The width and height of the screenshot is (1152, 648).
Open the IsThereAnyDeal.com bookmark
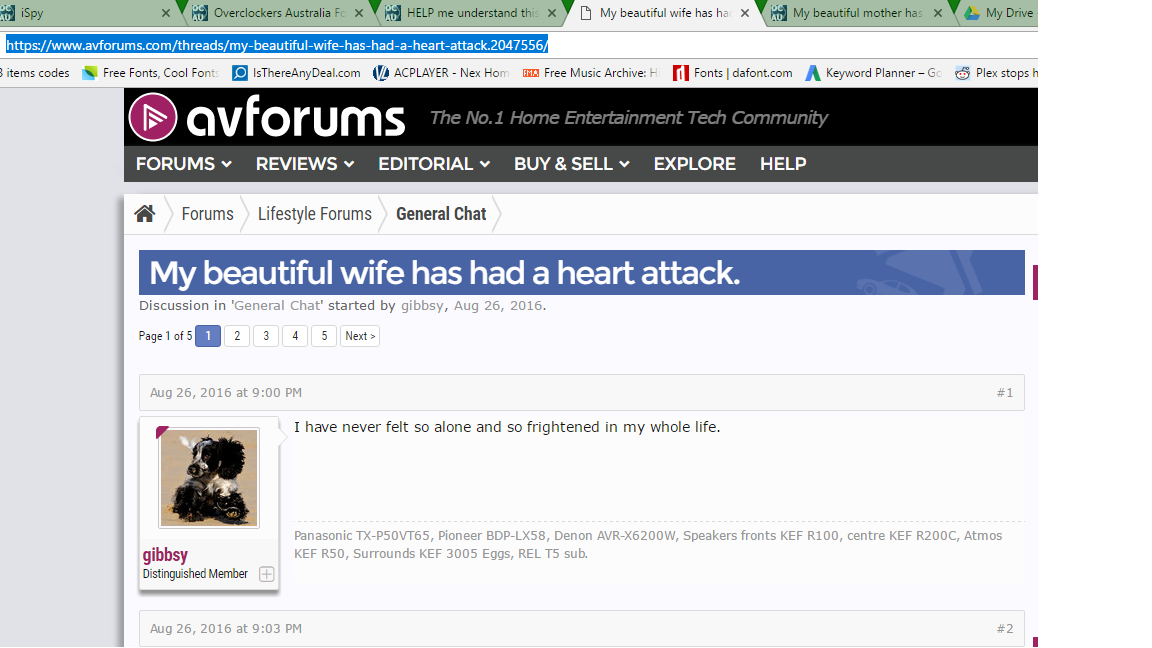click(296, 73)
